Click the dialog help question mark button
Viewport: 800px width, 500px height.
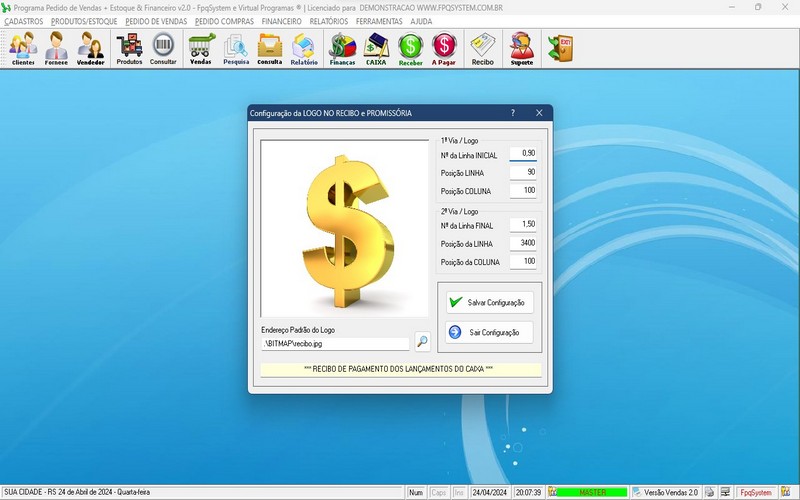pyautogui.click(x=513, y=113)
